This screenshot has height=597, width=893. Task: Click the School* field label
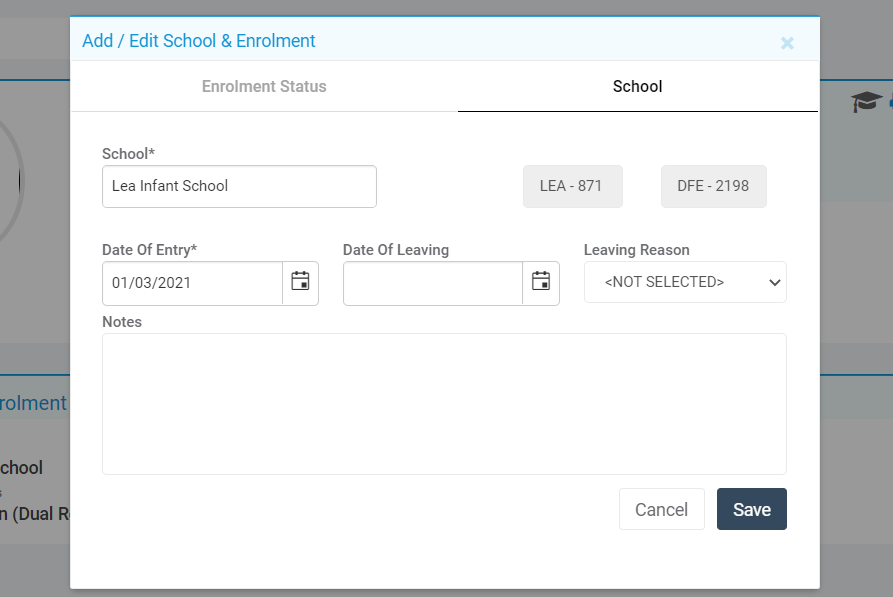pos(129,154)
